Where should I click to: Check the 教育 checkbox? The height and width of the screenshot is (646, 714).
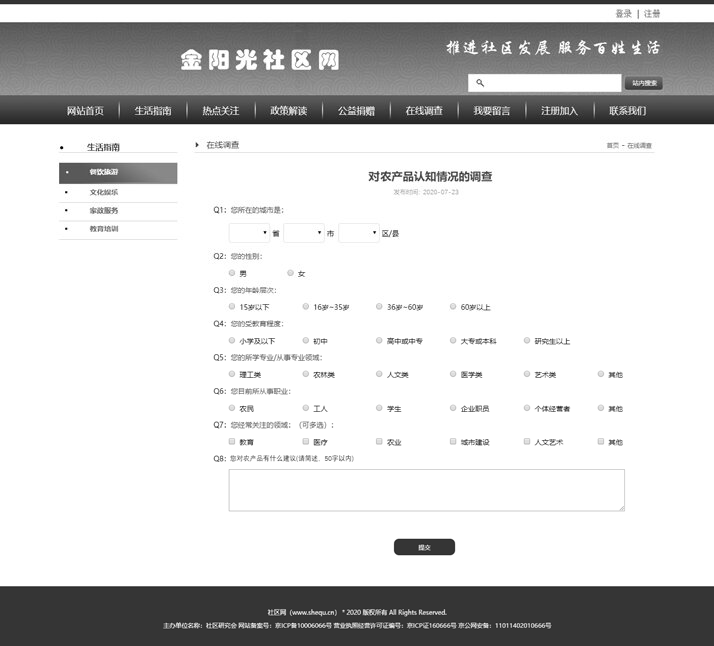[x=232, y=441]
